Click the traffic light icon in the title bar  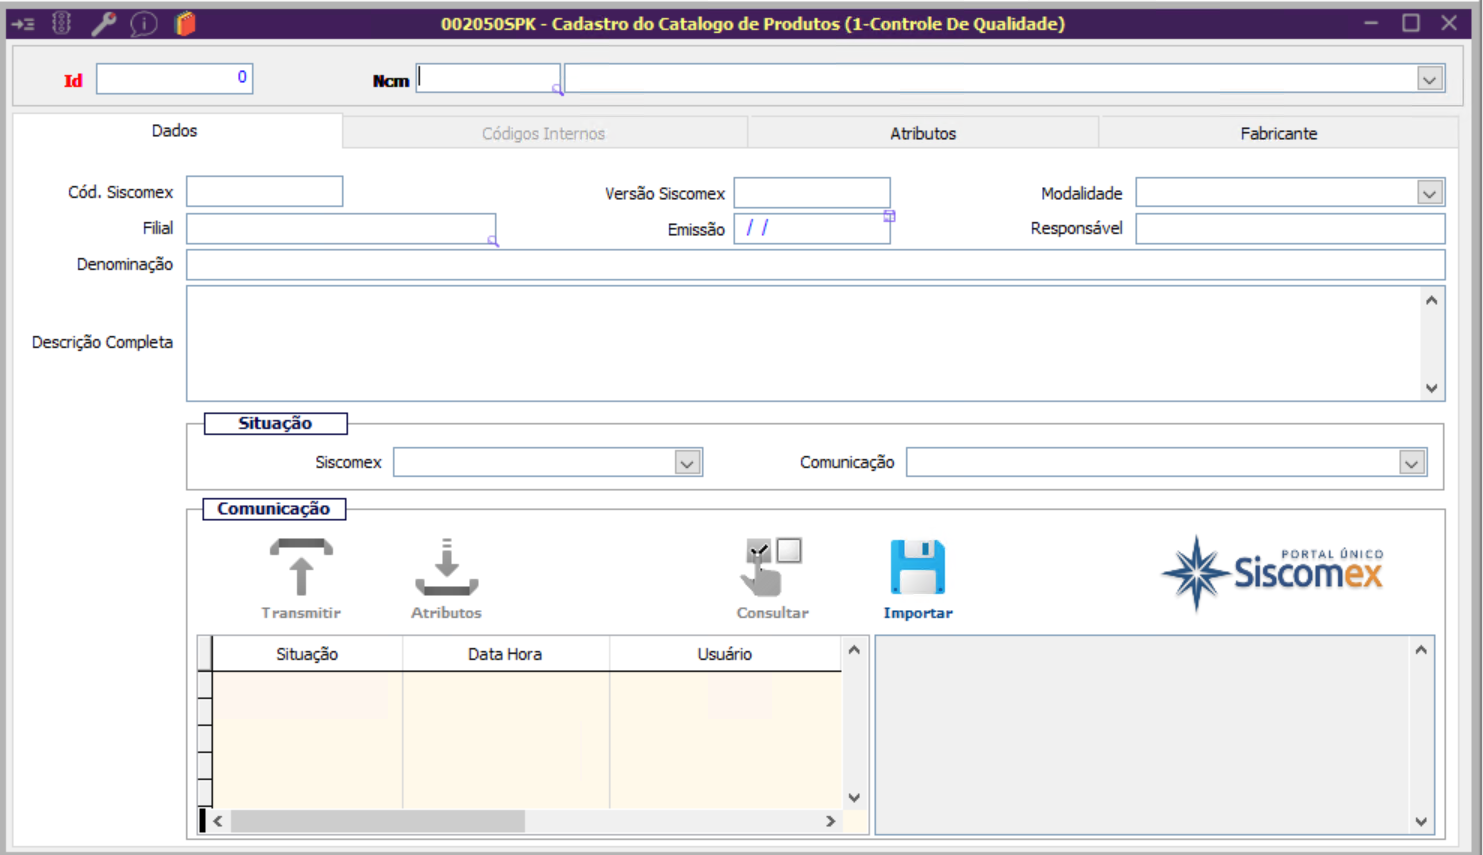click(x=62, y=23)
